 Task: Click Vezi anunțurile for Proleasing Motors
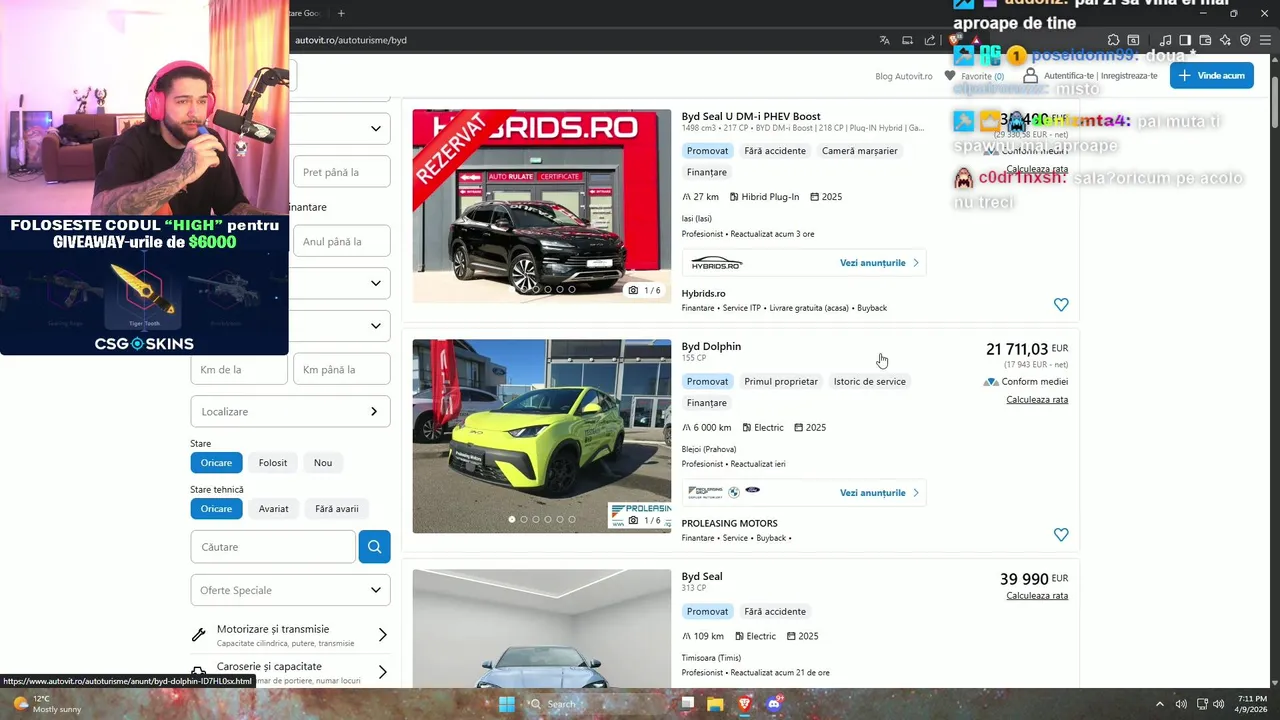(x=879, y=493)
